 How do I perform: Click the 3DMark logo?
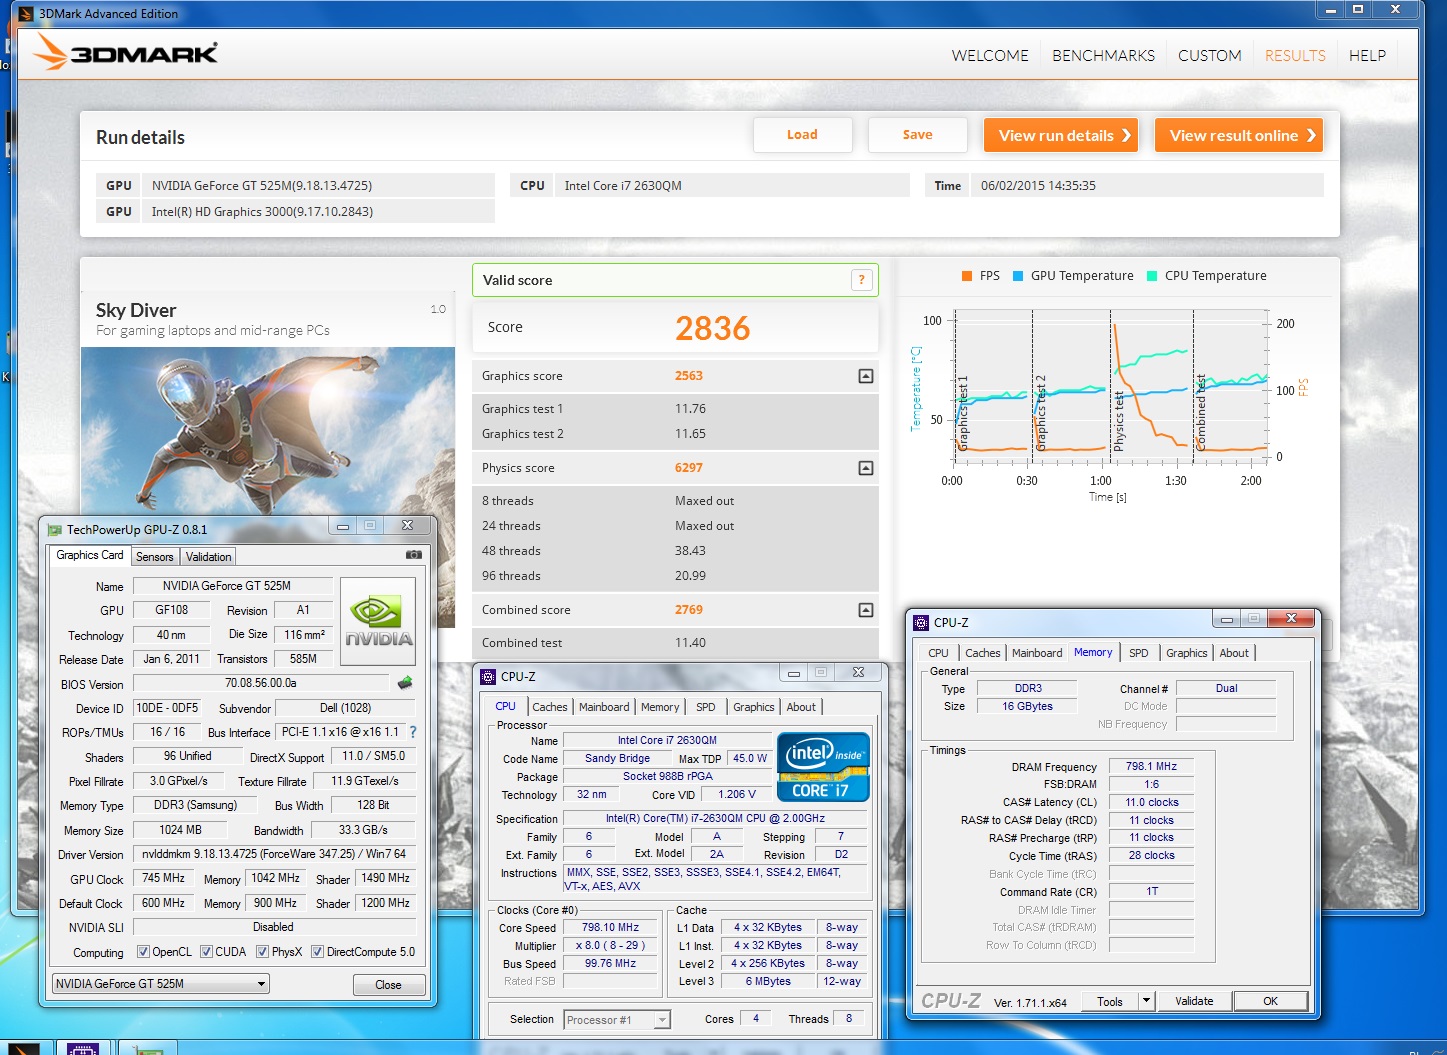(125, 53)
